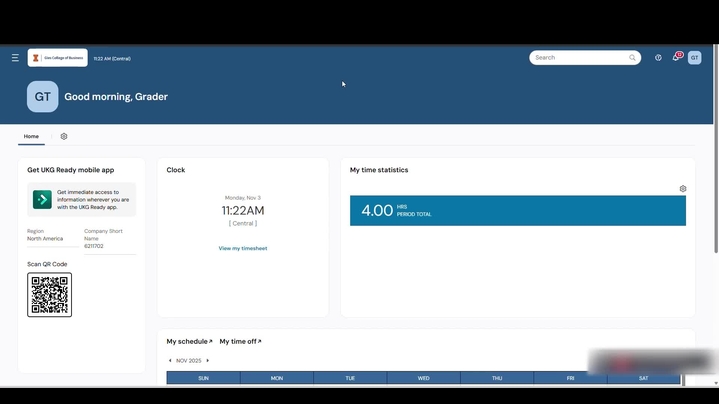Open dashboard settings gear beside Home tab
The width and height of the screenshot is (719, 404).
(64, 136)
